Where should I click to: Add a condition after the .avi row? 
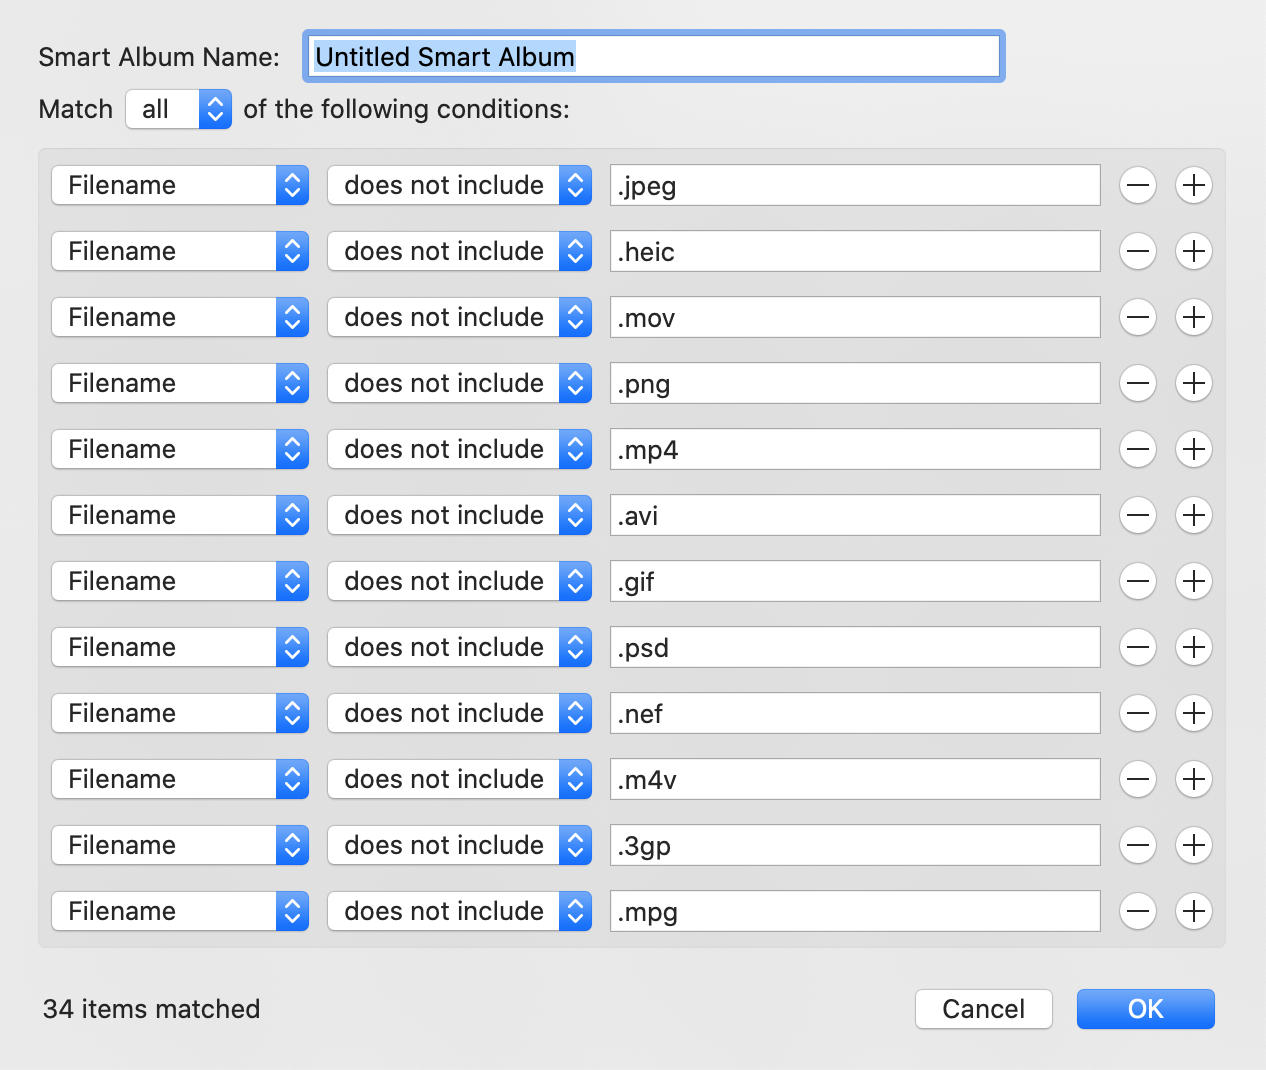click(1194, 515)
